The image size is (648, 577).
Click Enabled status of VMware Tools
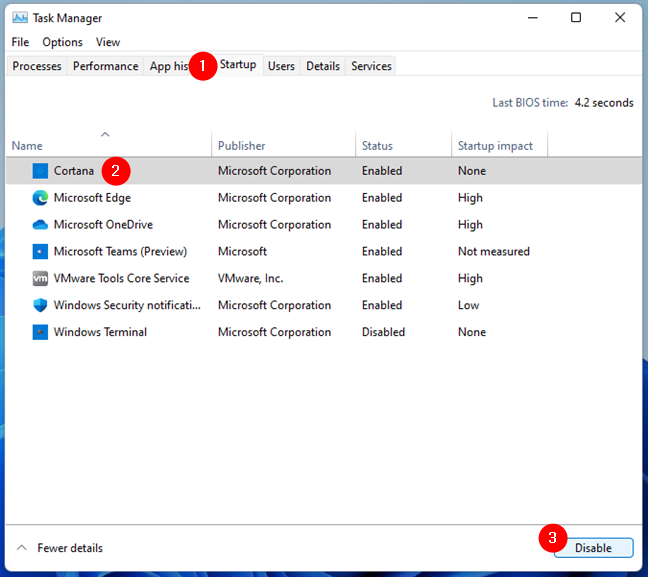pos(382,278)
